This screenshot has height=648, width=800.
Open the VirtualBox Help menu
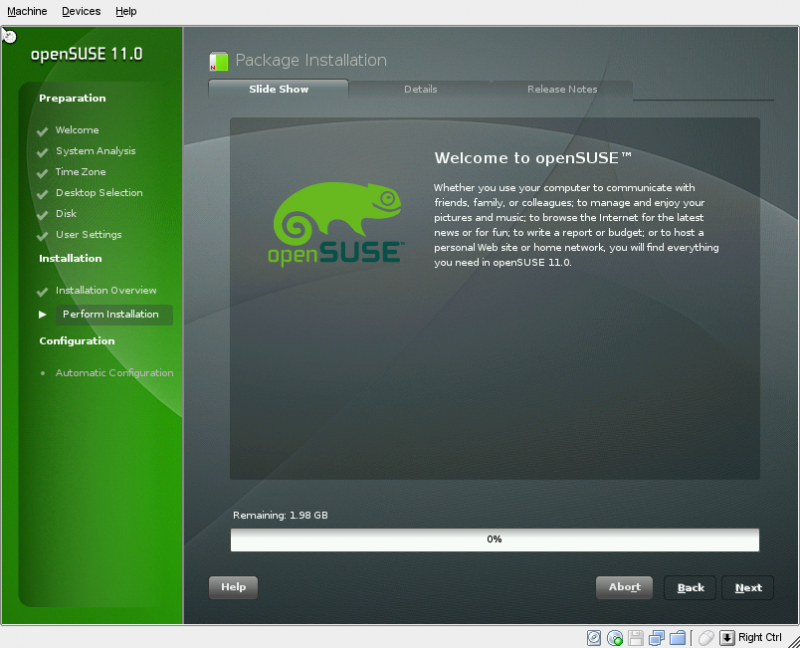coord(126,12)
